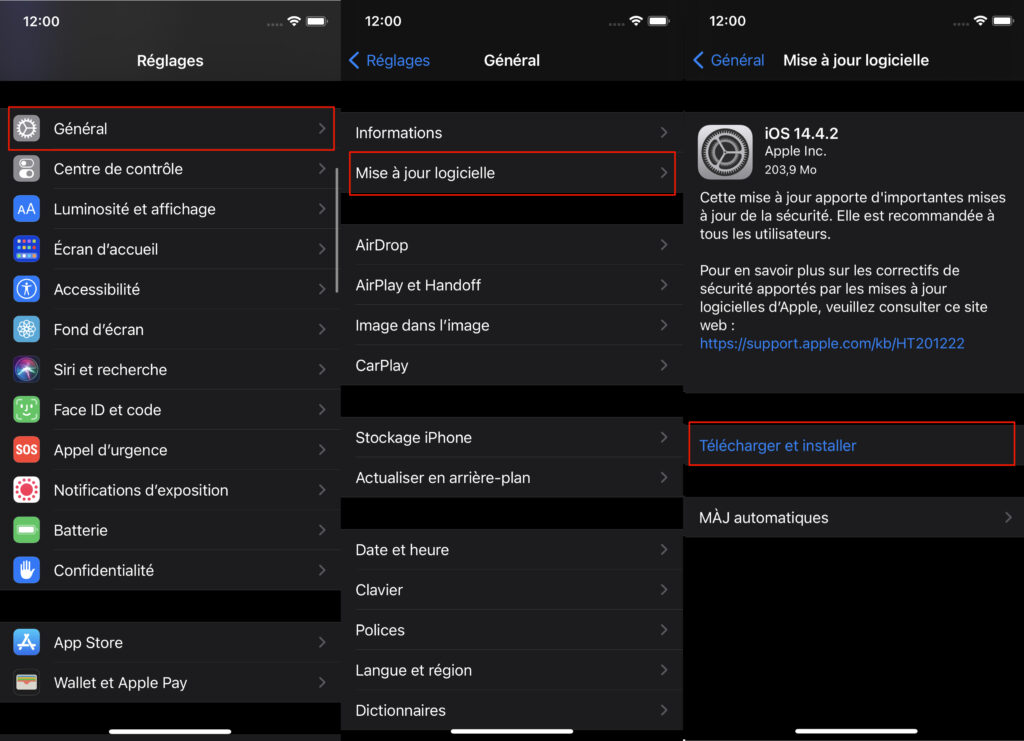Image resolution: width=1024 pixels, height=741 pixels.
Task: Tap the Écran d'accueil grid icon
Action: click(27, 249)
